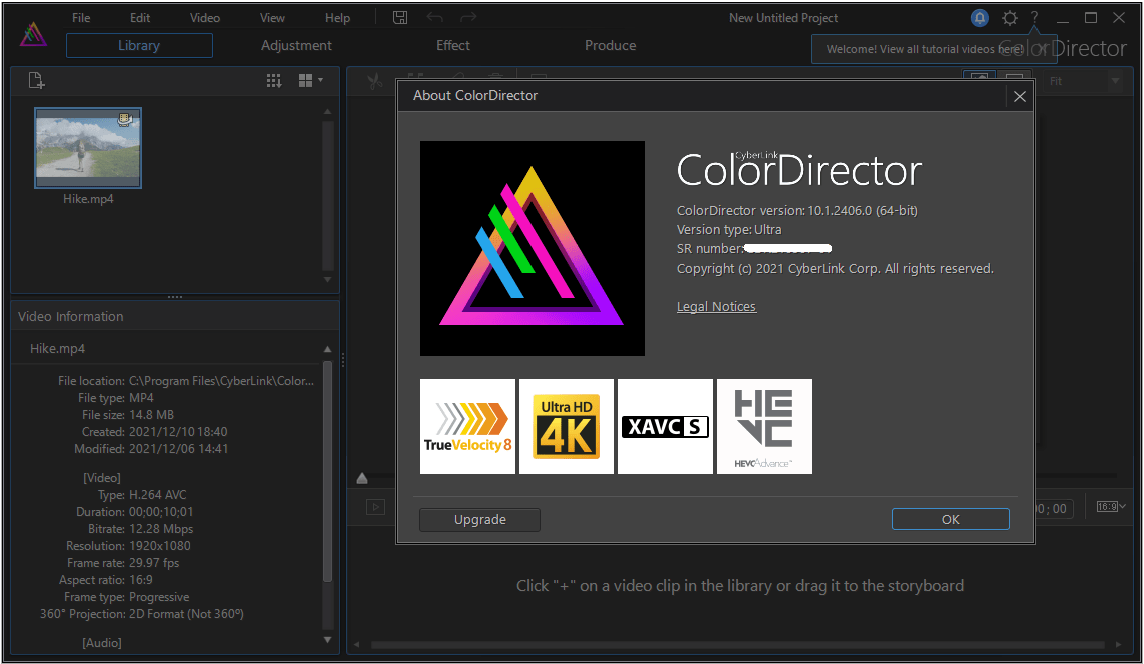Screen dimensions: 1144x664
Task: Click the ColorDirector version text line
Action: click(x=797, y=210)
